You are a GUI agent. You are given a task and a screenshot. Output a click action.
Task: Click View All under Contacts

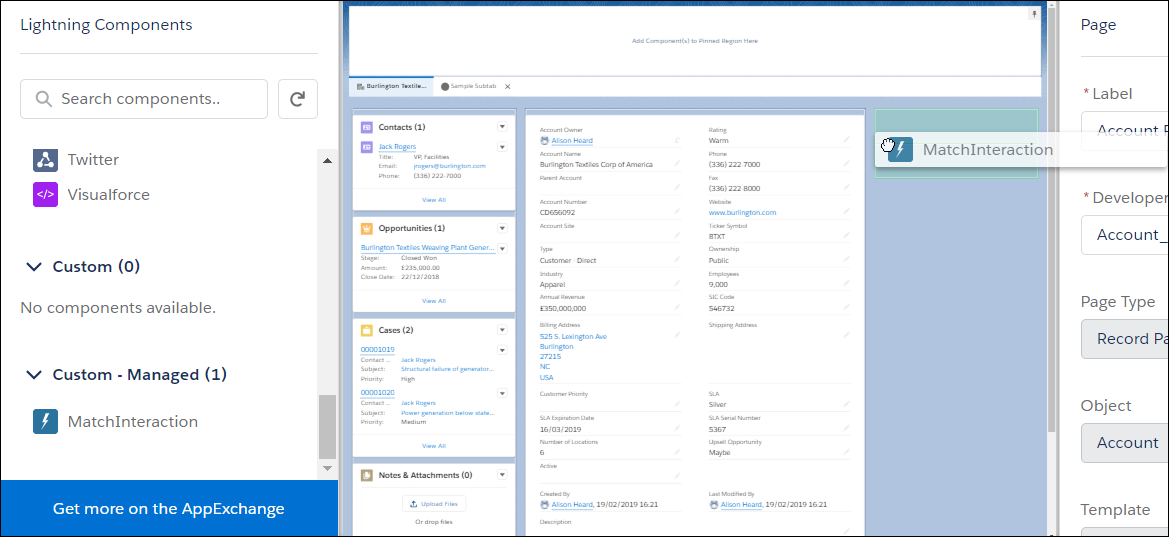pyautogui.click(x=434, y=200)
